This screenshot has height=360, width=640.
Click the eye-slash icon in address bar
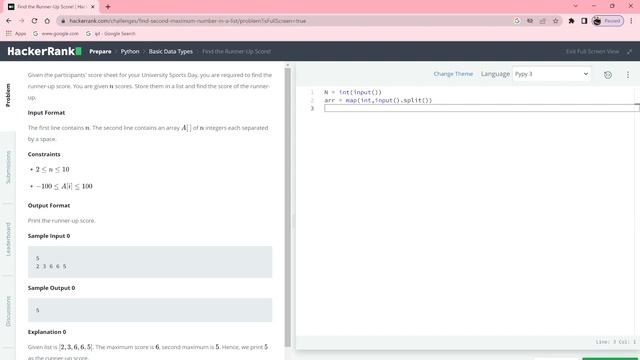pos(530,21)
